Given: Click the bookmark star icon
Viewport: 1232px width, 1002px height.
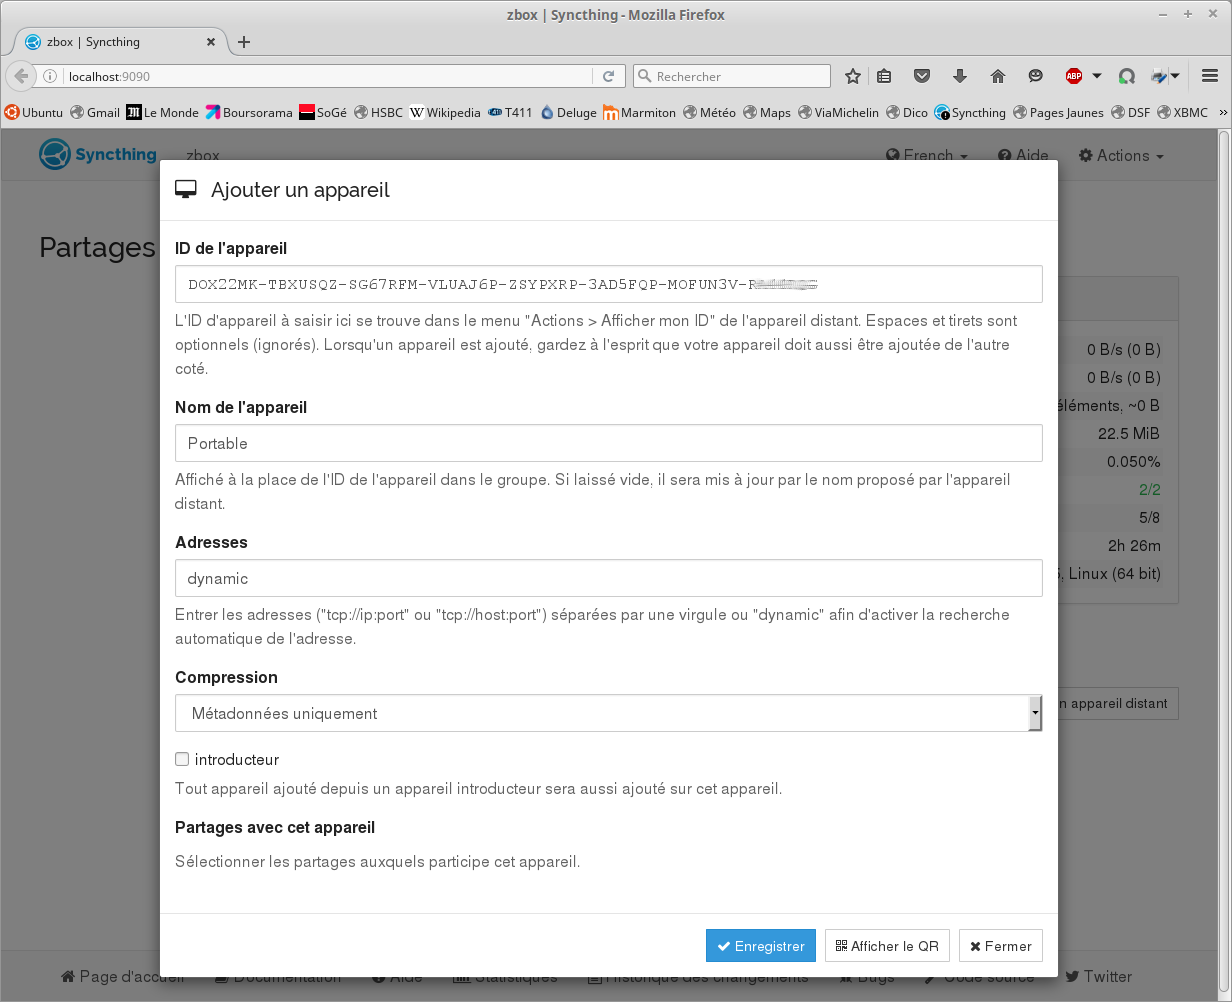Looking at the screenshot, I should pyautogui.click(x=853, y=76).
